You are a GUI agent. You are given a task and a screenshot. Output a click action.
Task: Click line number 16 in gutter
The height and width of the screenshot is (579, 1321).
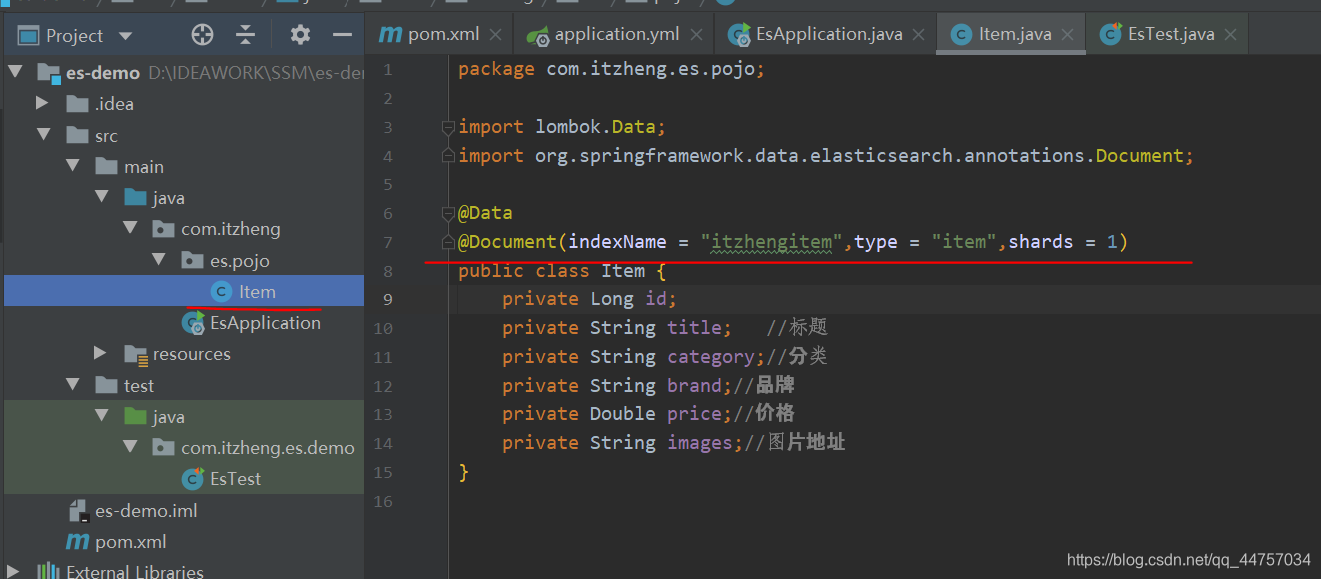[x=382, y=501]
